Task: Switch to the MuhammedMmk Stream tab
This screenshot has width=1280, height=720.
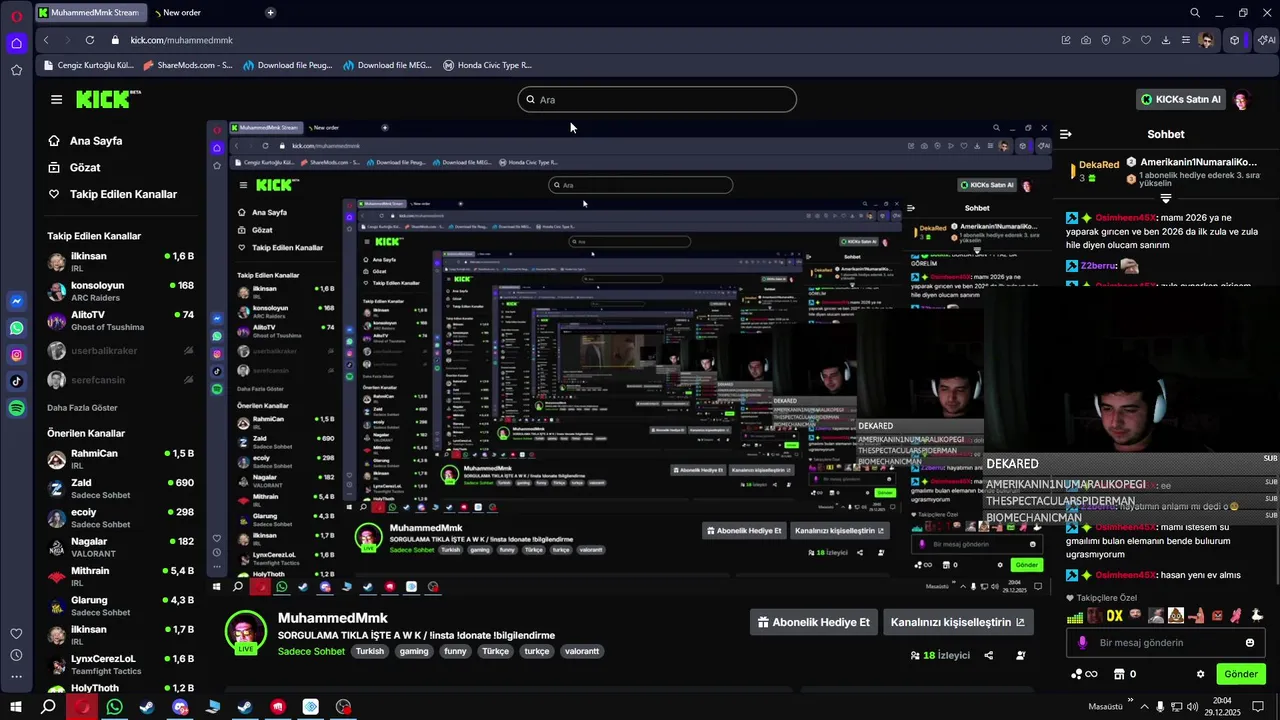Action: point(89,13)
